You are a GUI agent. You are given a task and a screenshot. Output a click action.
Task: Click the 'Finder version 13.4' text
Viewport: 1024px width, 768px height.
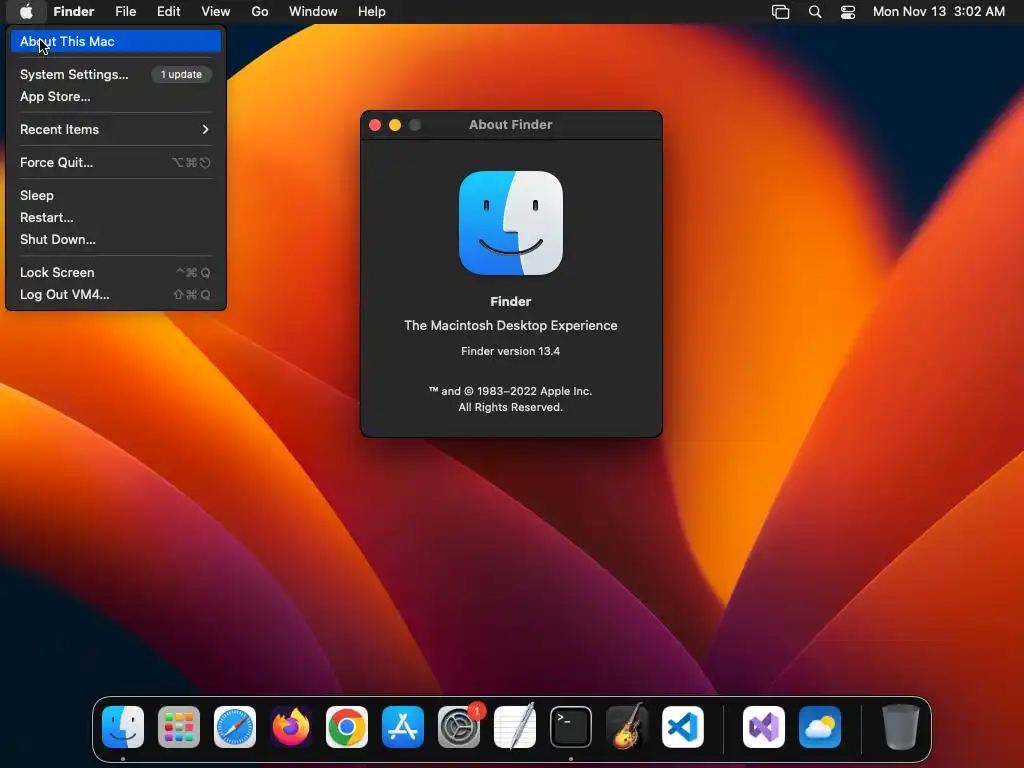(511, 351)
